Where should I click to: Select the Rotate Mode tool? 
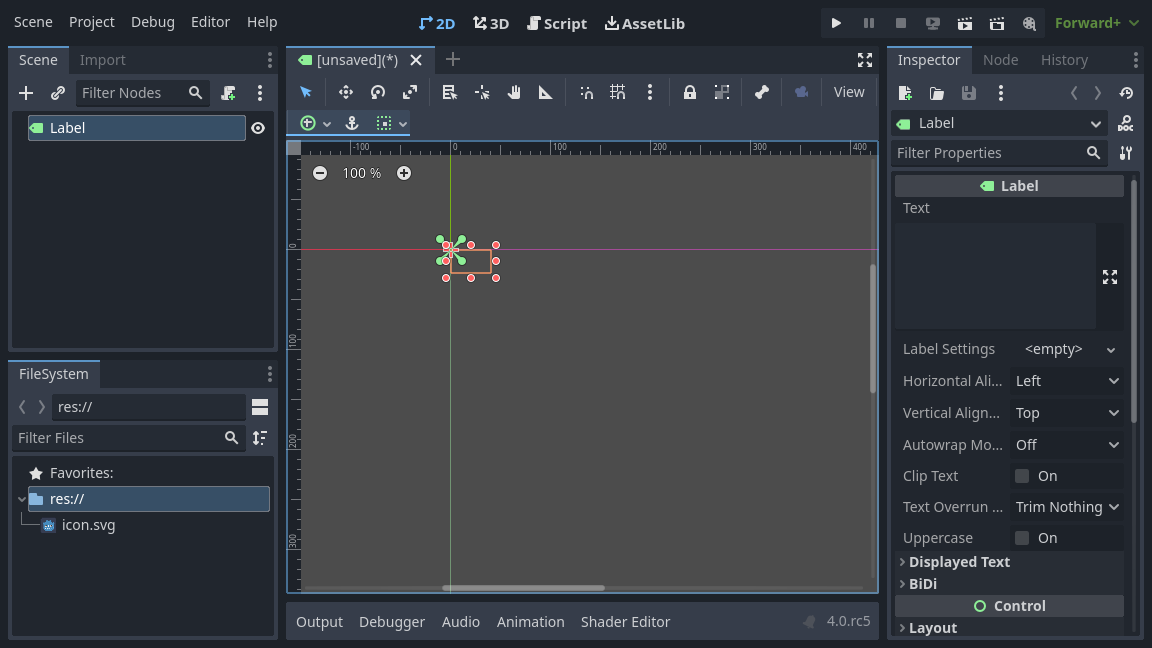377,91
